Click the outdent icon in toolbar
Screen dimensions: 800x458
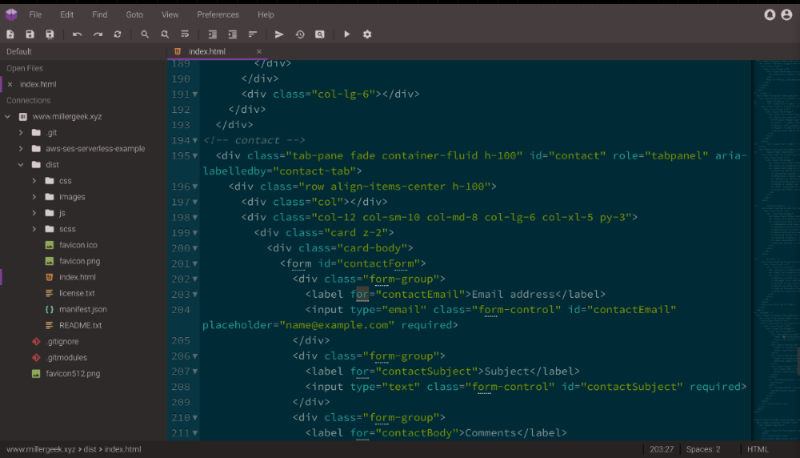[x=233, y=34]
